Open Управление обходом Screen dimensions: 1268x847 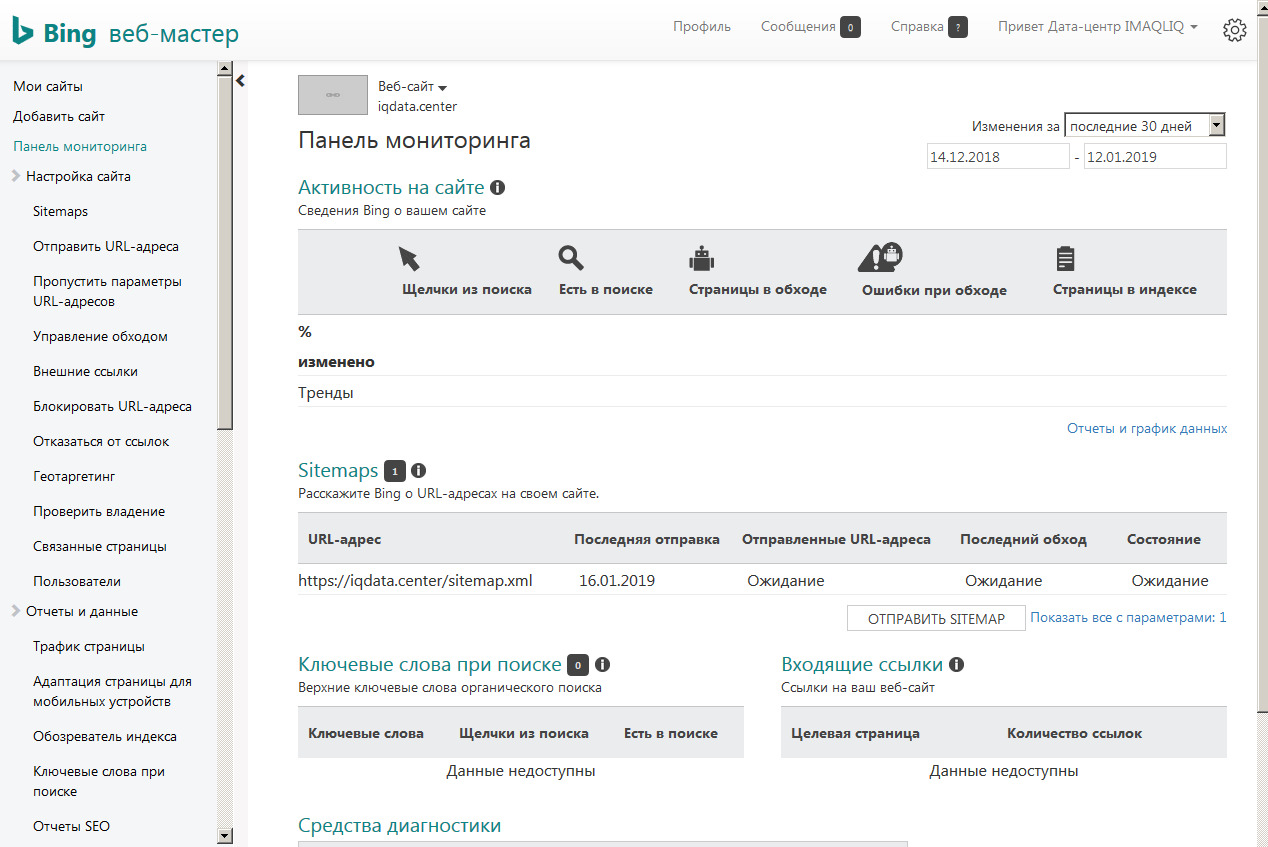click(100, 336)
